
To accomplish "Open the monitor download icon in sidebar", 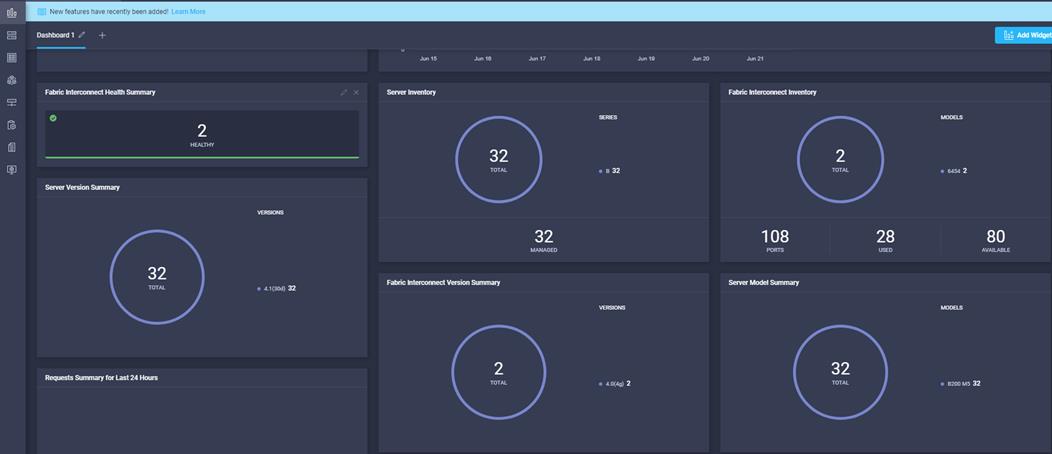I will 11,170.
